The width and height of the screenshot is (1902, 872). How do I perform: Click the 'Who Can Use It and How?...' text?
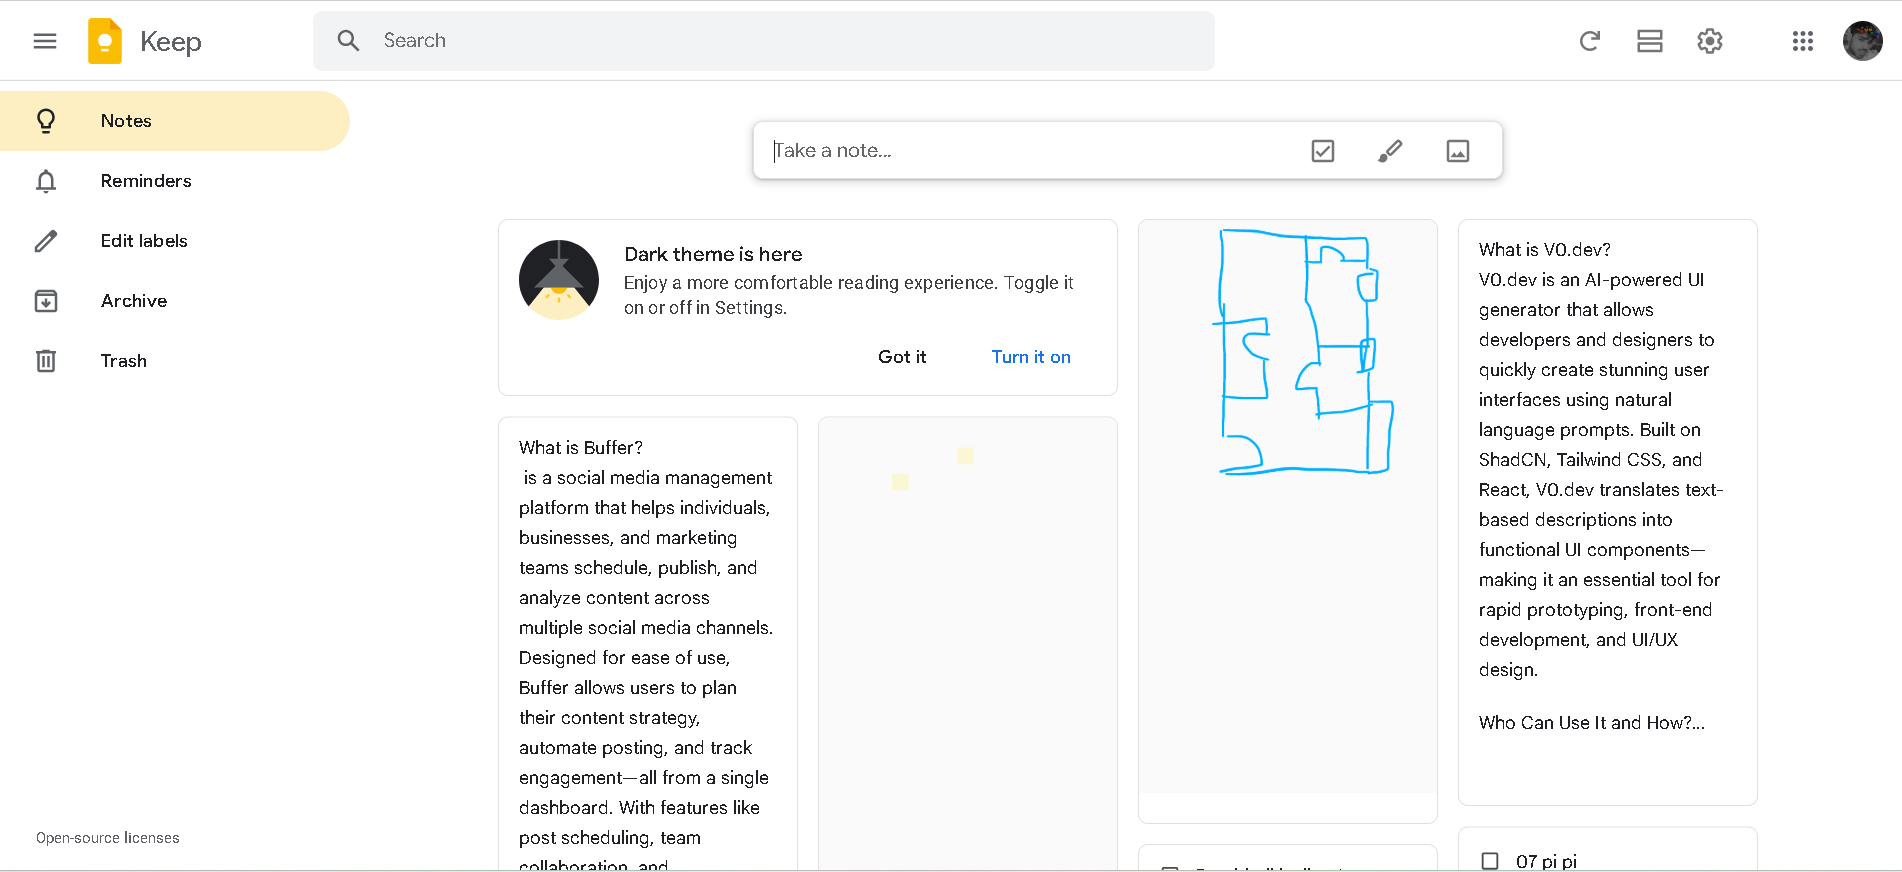[x=1592, y=723]
